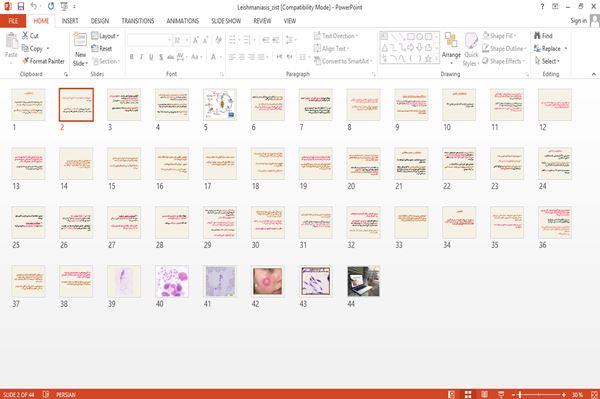Click the Undo arrow icon
The height and width of the screenshot is (399, 600).
coord(34,6)
